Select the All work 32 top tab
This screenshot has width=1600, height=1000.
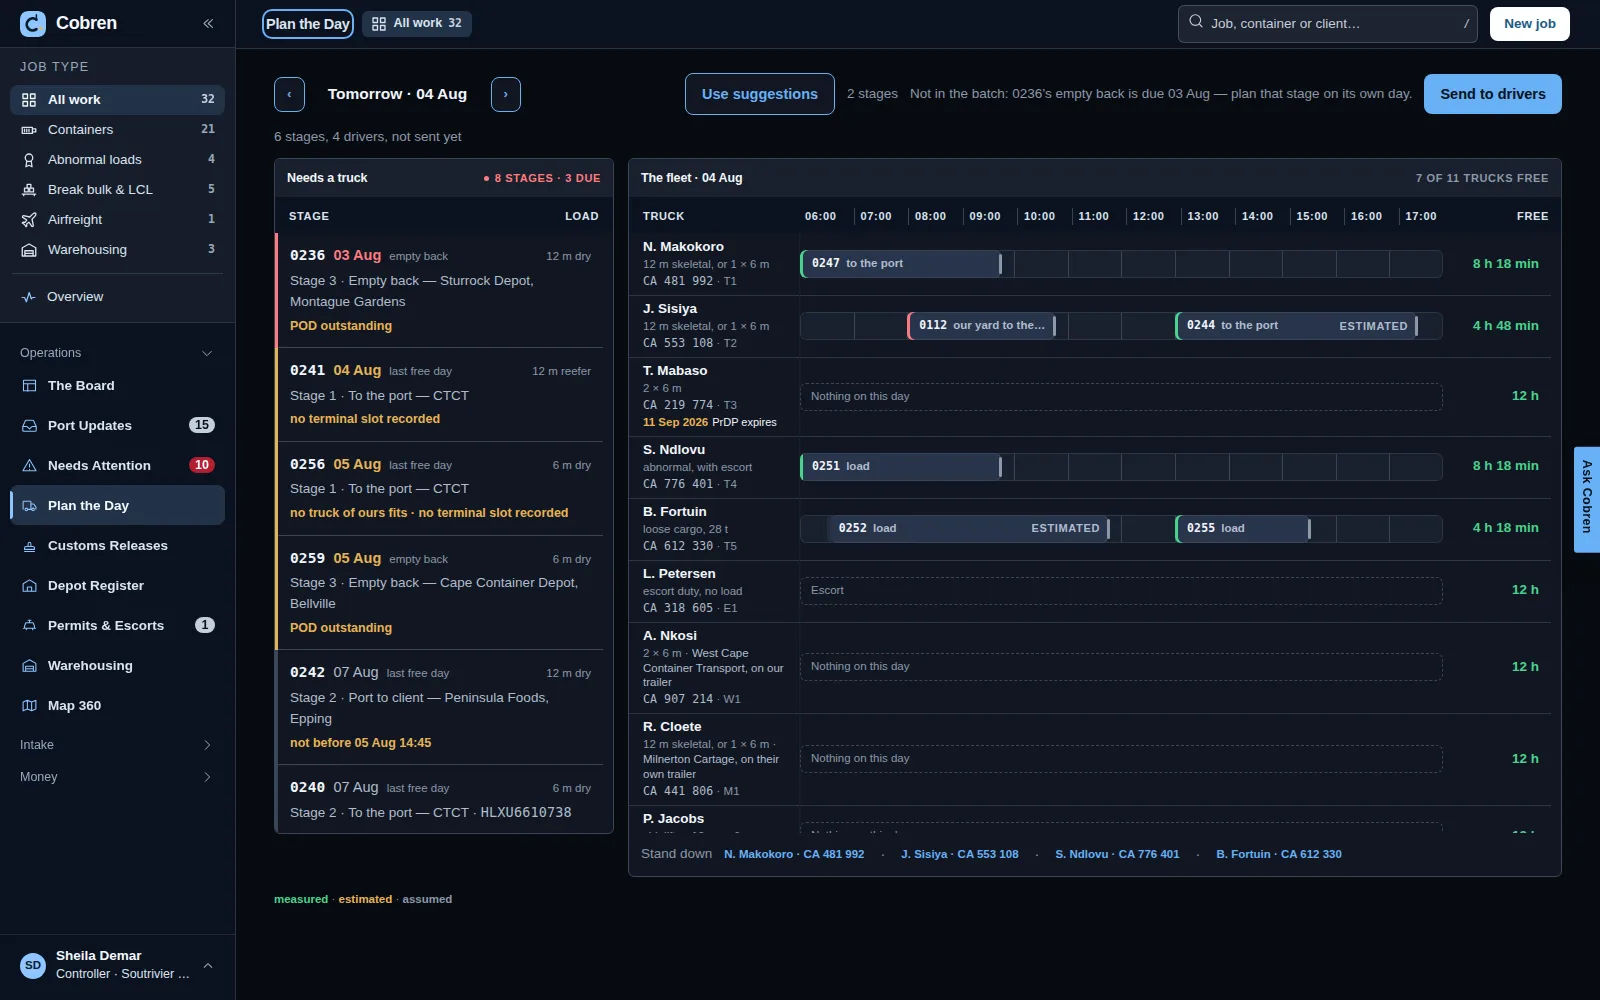[x=417, y=24]
